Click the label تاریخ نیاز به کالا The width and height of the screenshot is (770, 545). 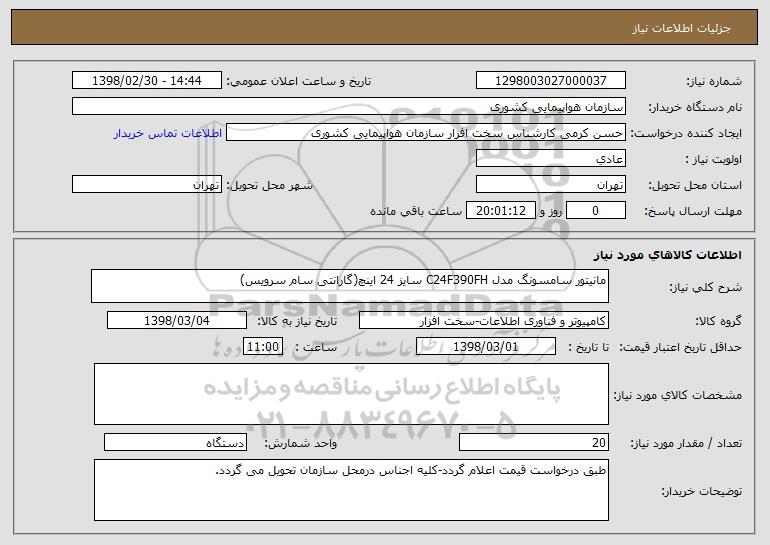(x=297, y=321)
